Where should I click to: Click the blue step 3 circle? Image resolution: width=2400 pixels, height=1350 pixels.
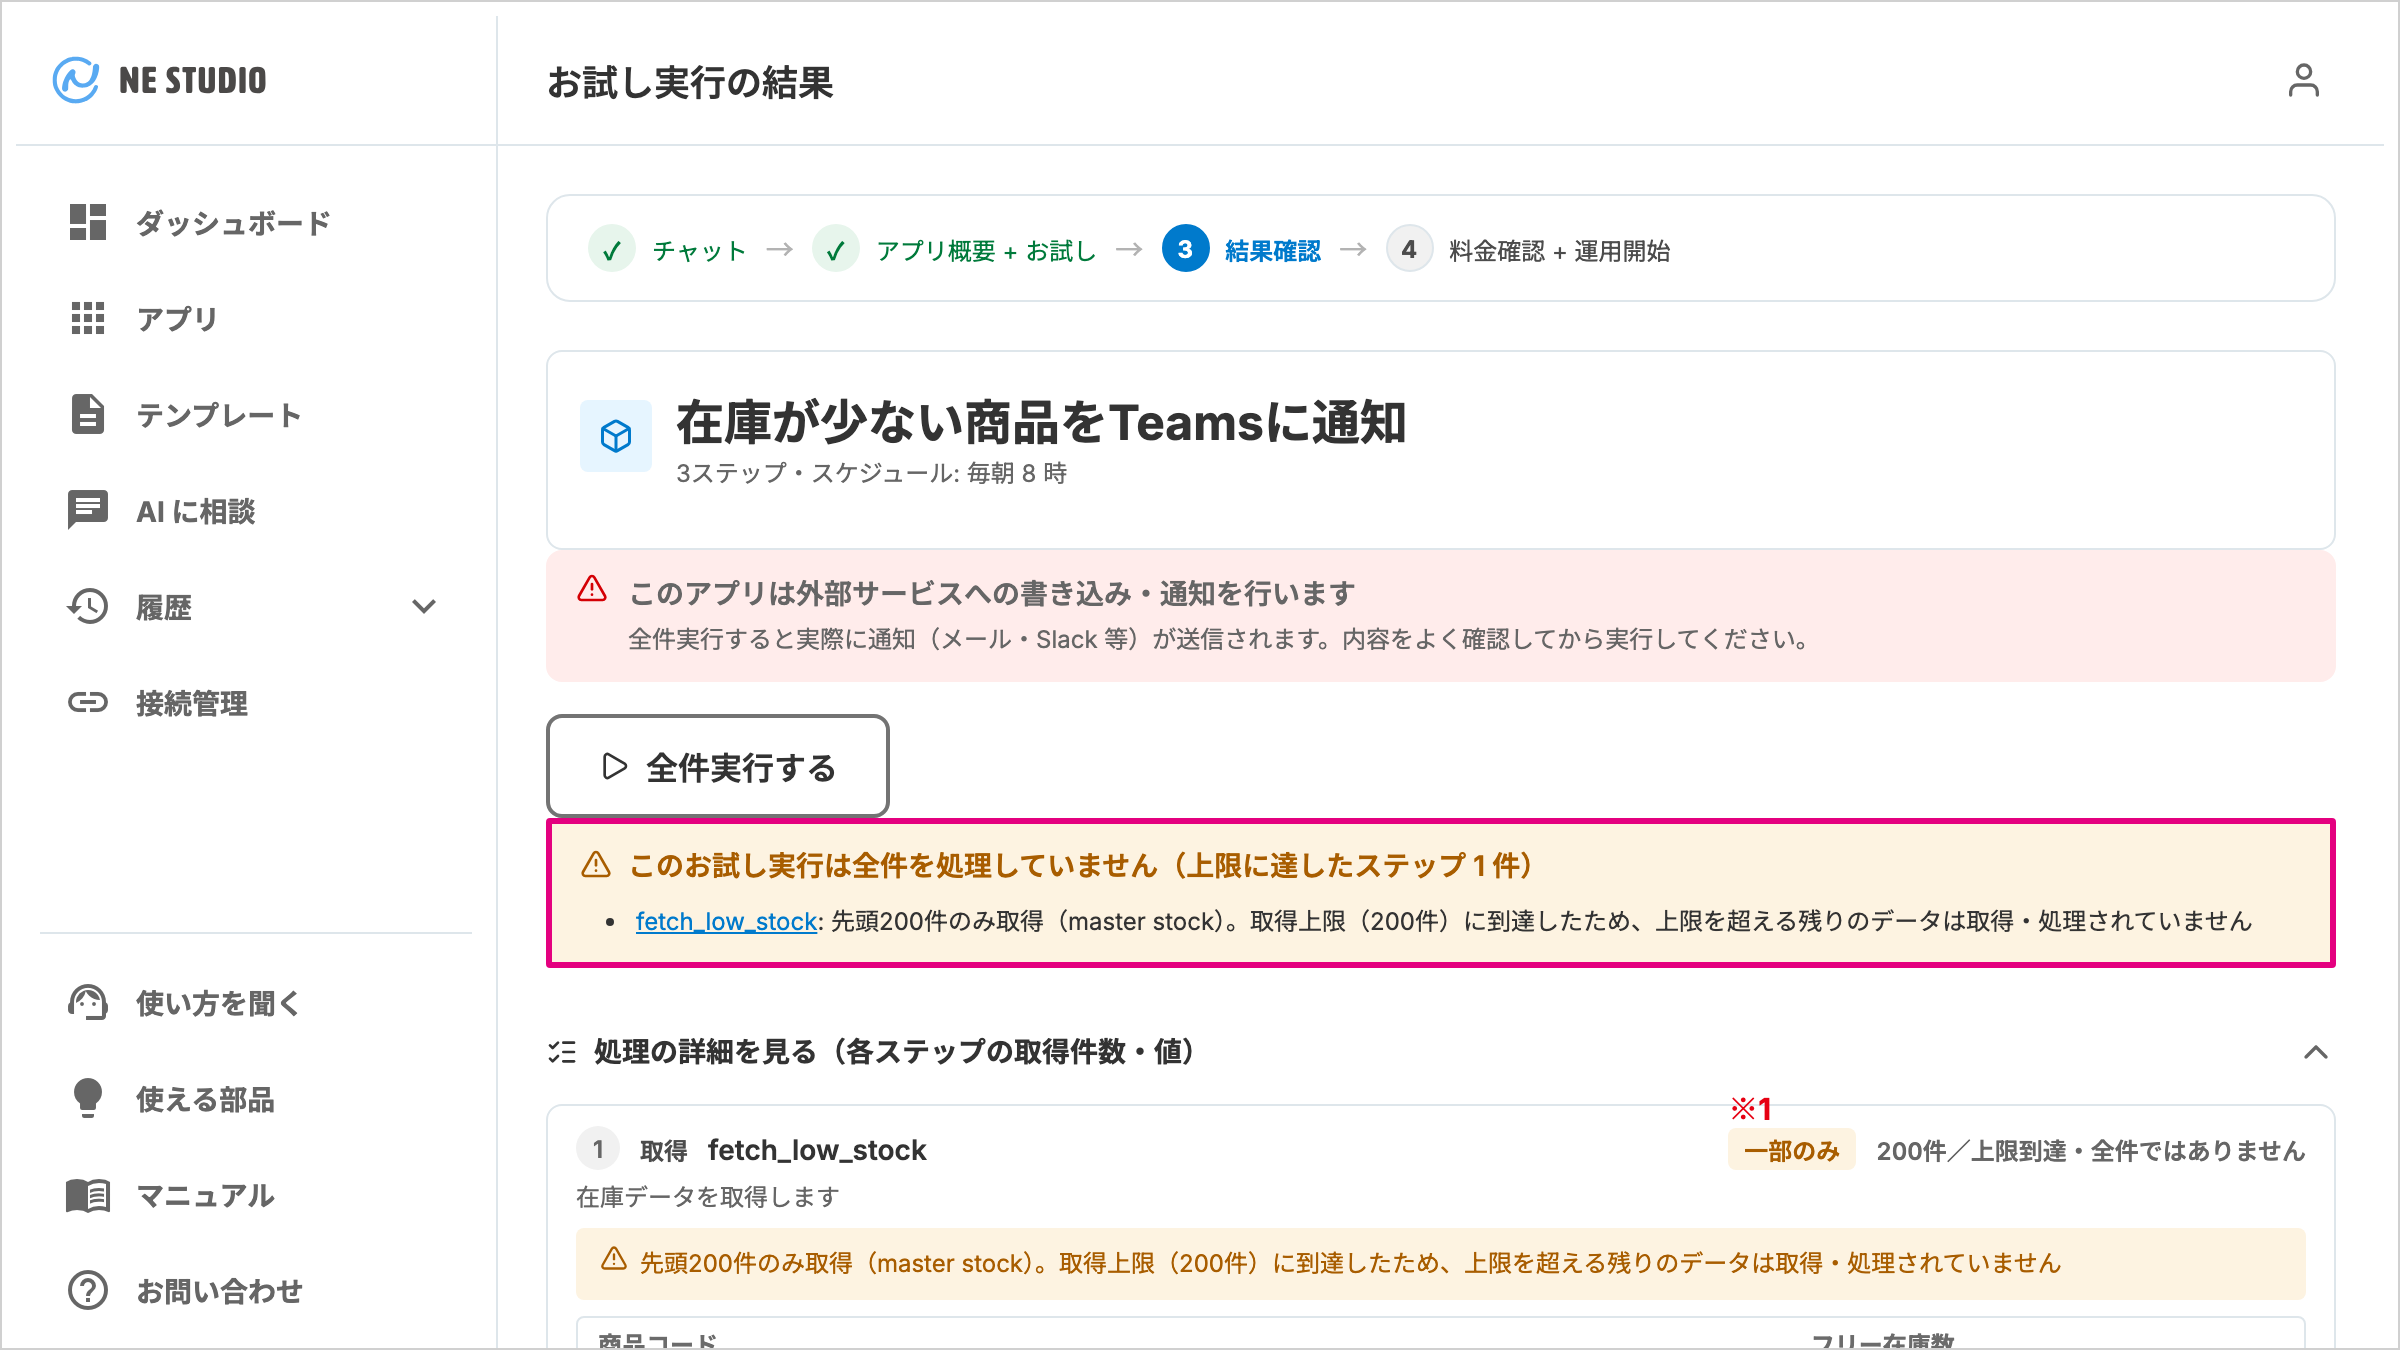(x=1185, y=249)
